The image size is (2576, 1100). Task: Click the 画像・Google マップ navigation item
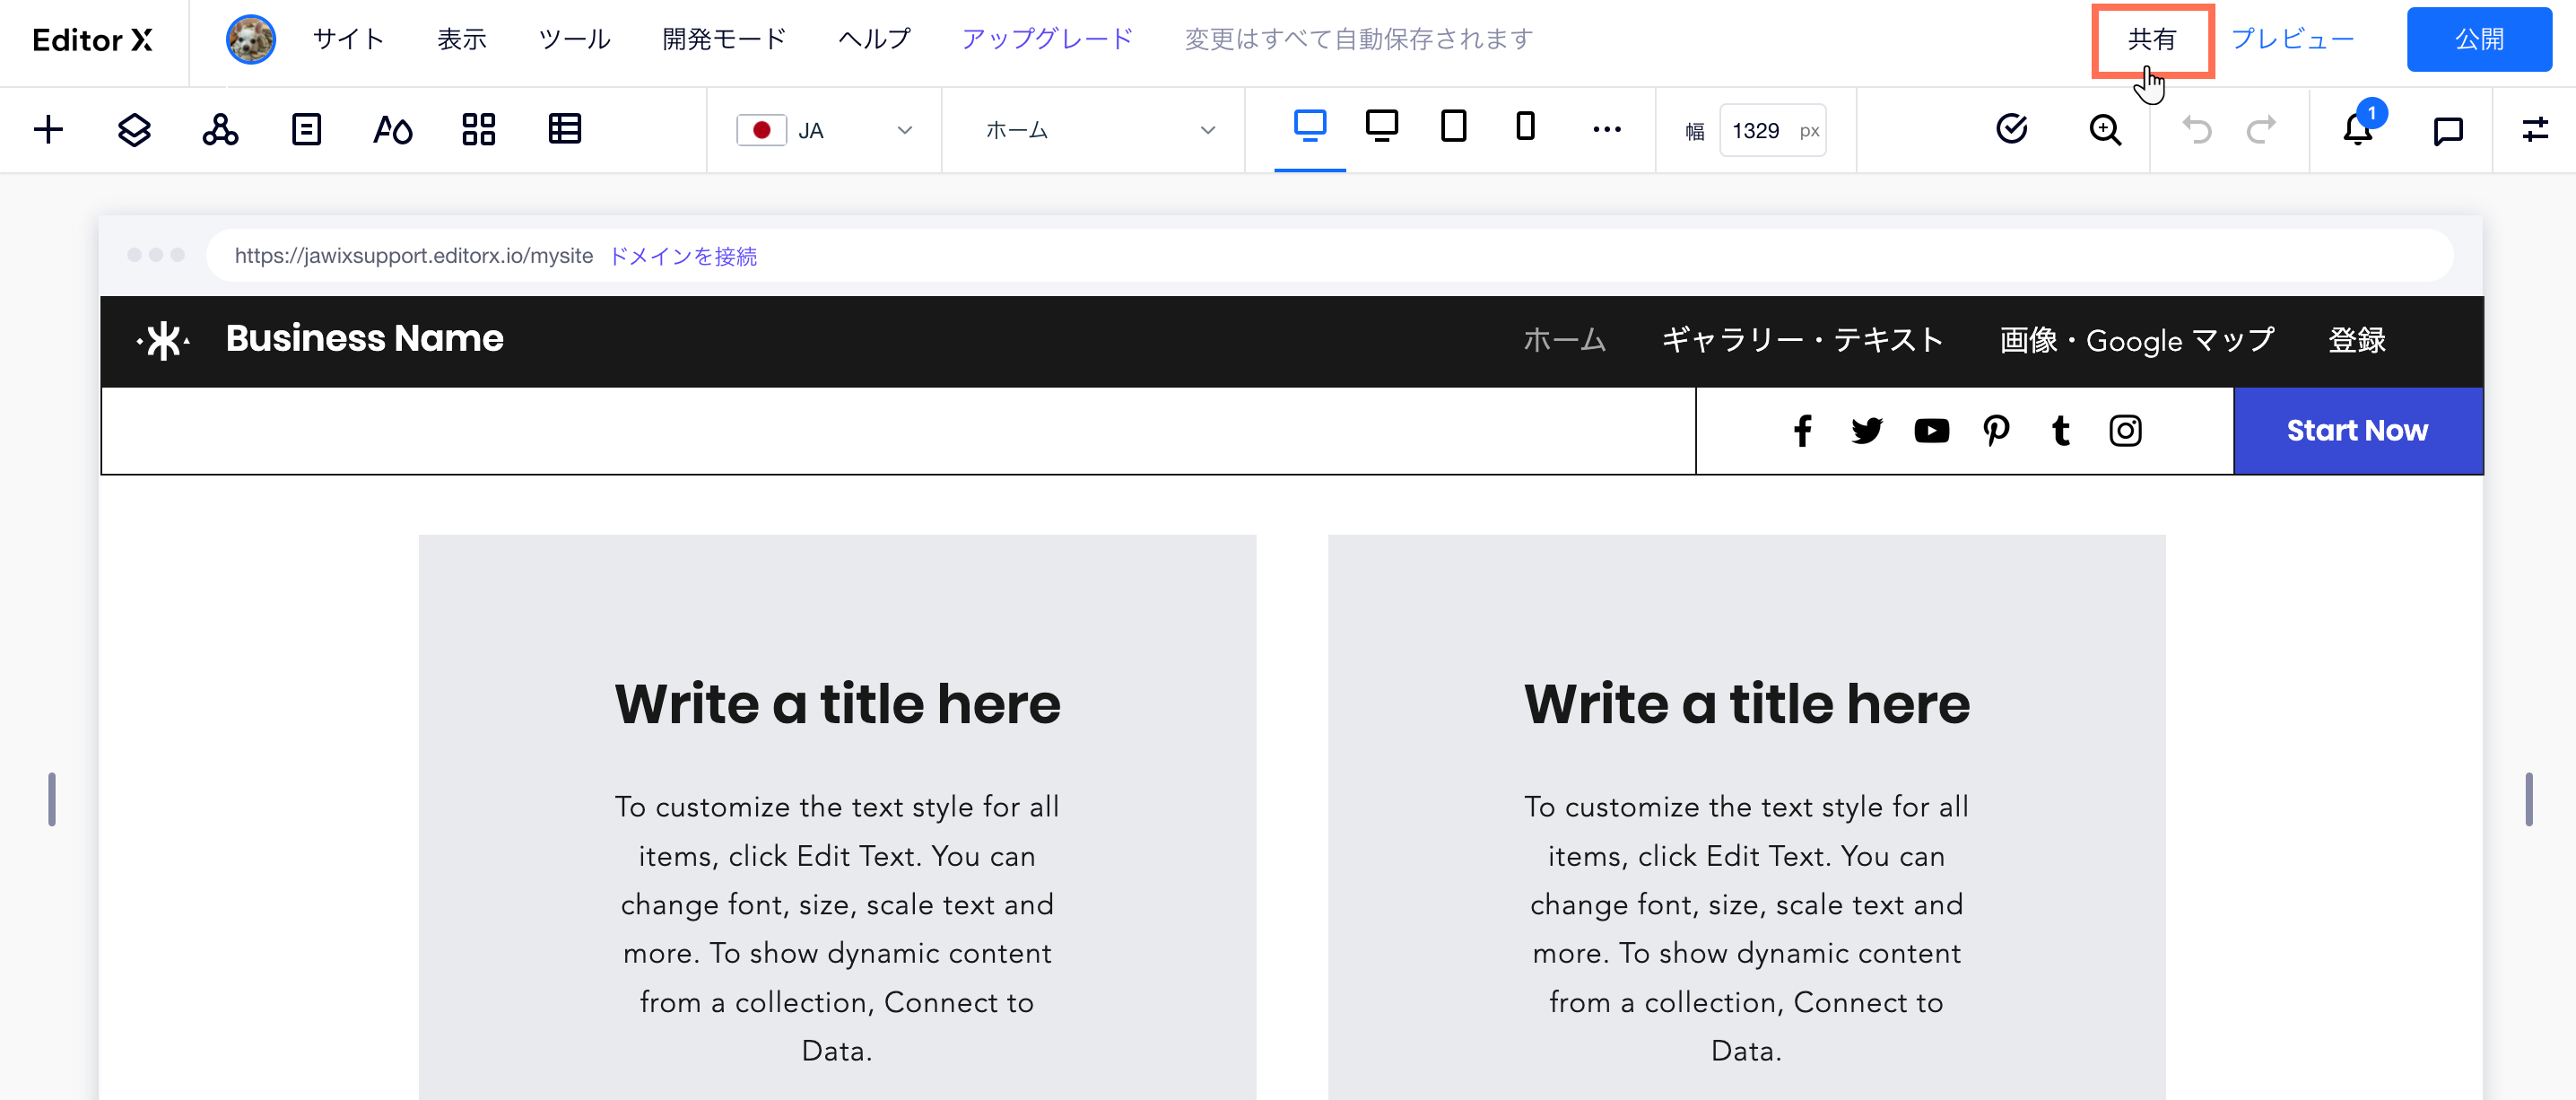[2136, 341]
